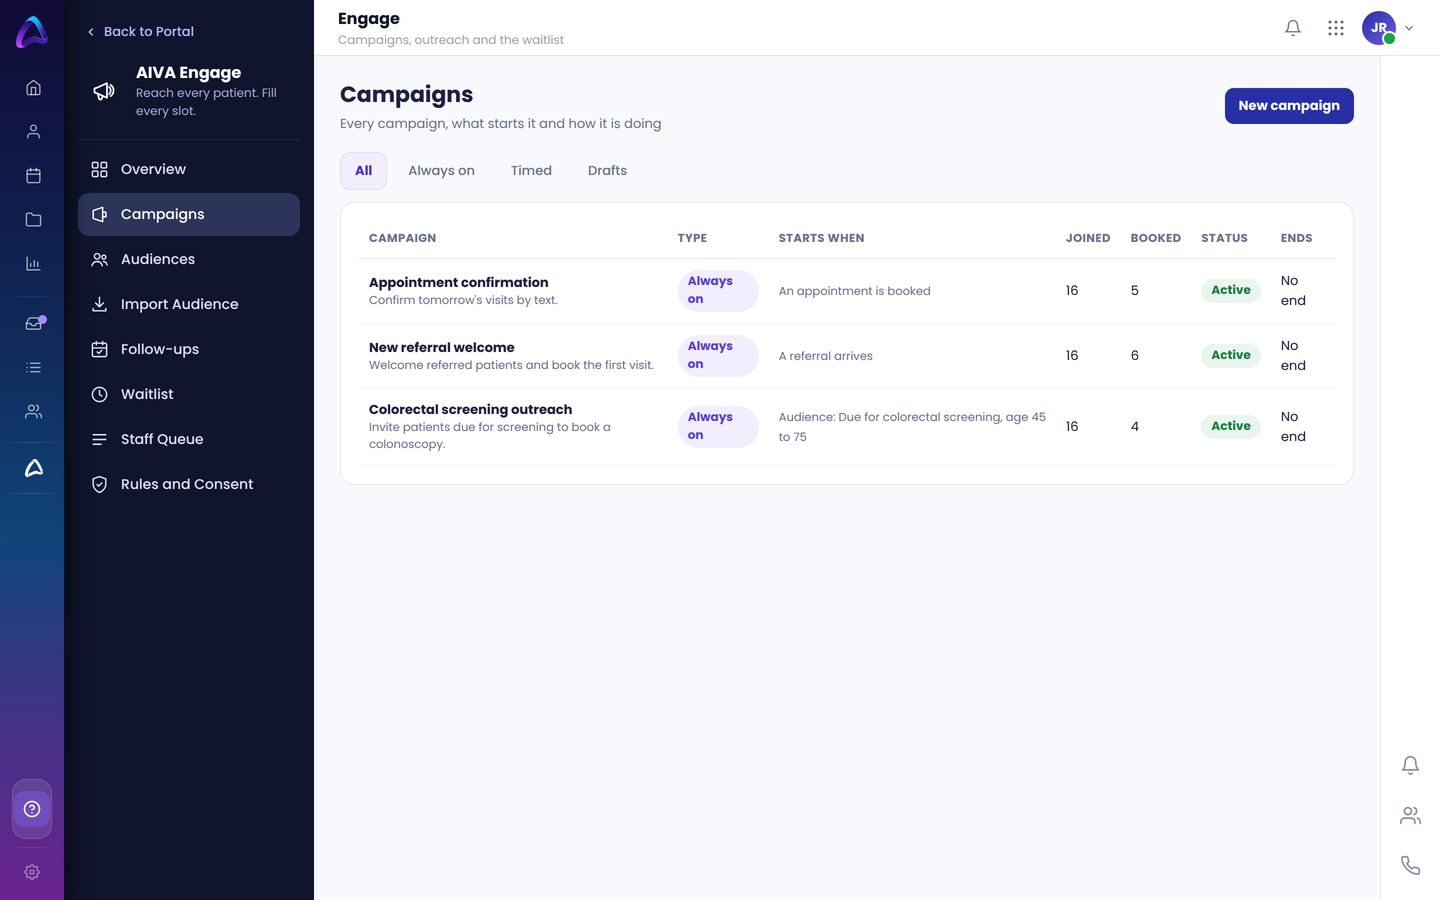Viewport: 1440px width, 900px height.
Task: Click Always on badge of New referral welcome
Action: pyautogui.click(x=717, y=355)
